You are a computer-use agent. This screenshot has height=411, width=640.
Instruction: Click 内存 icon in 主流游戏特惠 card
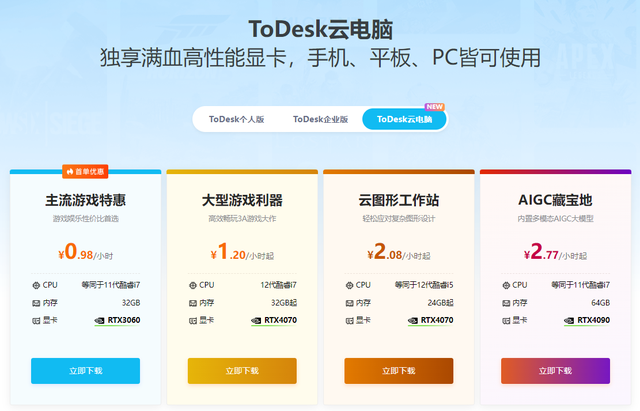pyautogui.click(x=36, y=303)
